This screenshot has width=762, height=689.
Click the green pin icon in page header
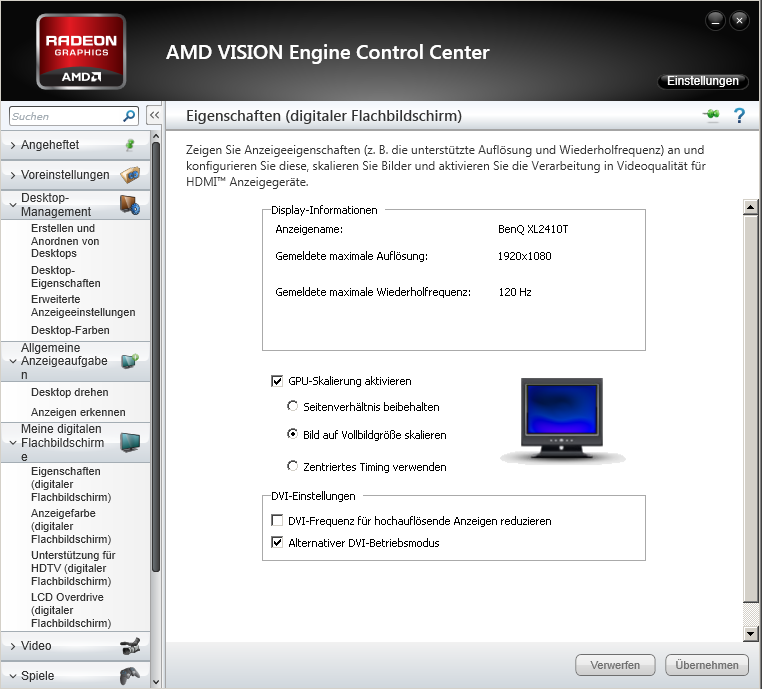tap(712, 115)
